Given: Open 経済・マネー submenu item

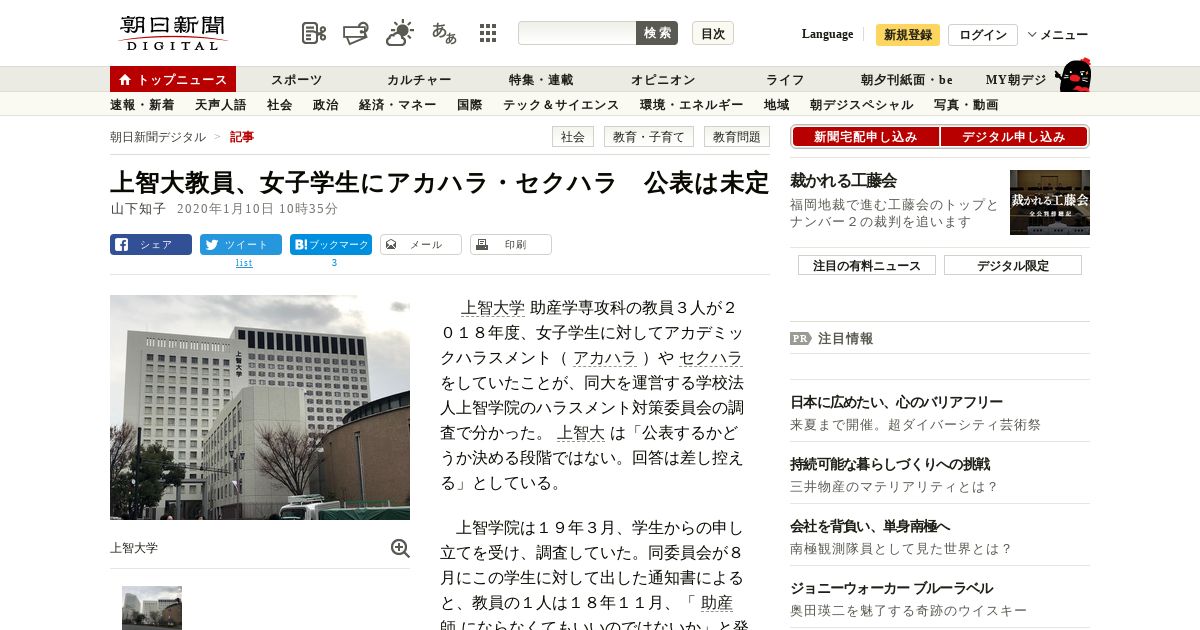Looking at the screenshot, I should pyautogui.click(x=397, y=105).
